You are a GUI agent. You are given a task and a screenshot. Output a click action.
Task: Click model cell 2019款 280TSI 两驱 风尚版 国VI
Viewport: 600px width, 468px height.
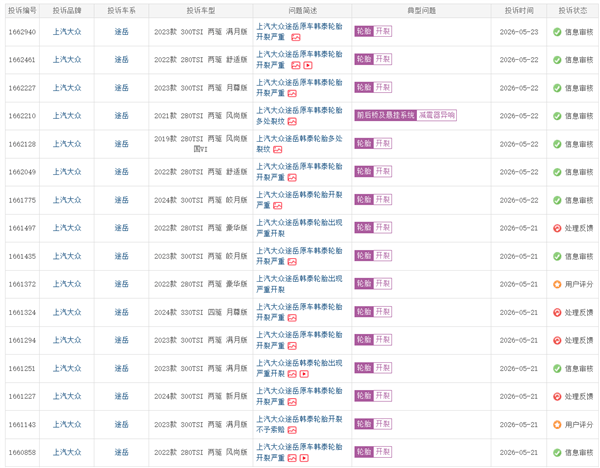pyautogui.click(x=201, y=144)
